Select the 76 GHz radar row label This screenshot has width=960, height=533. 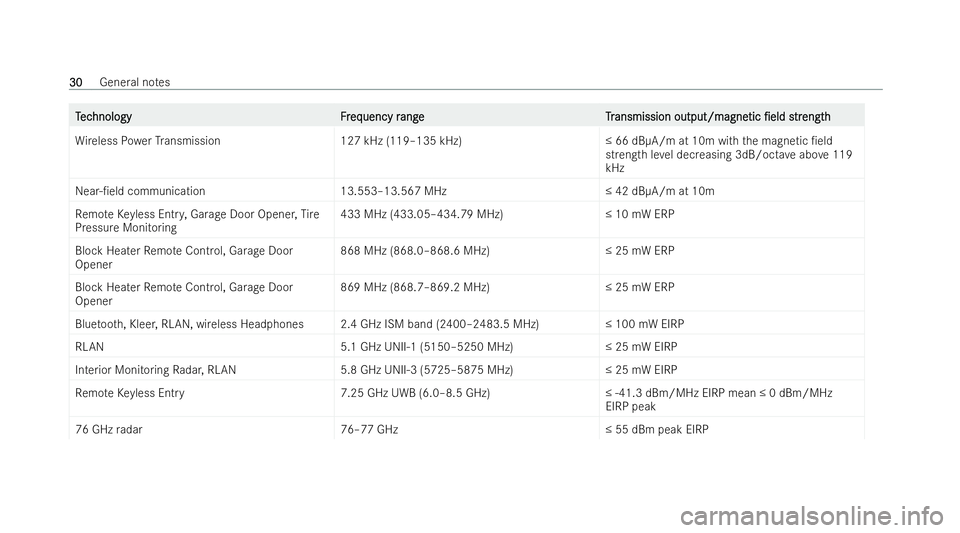pos(108,430)
